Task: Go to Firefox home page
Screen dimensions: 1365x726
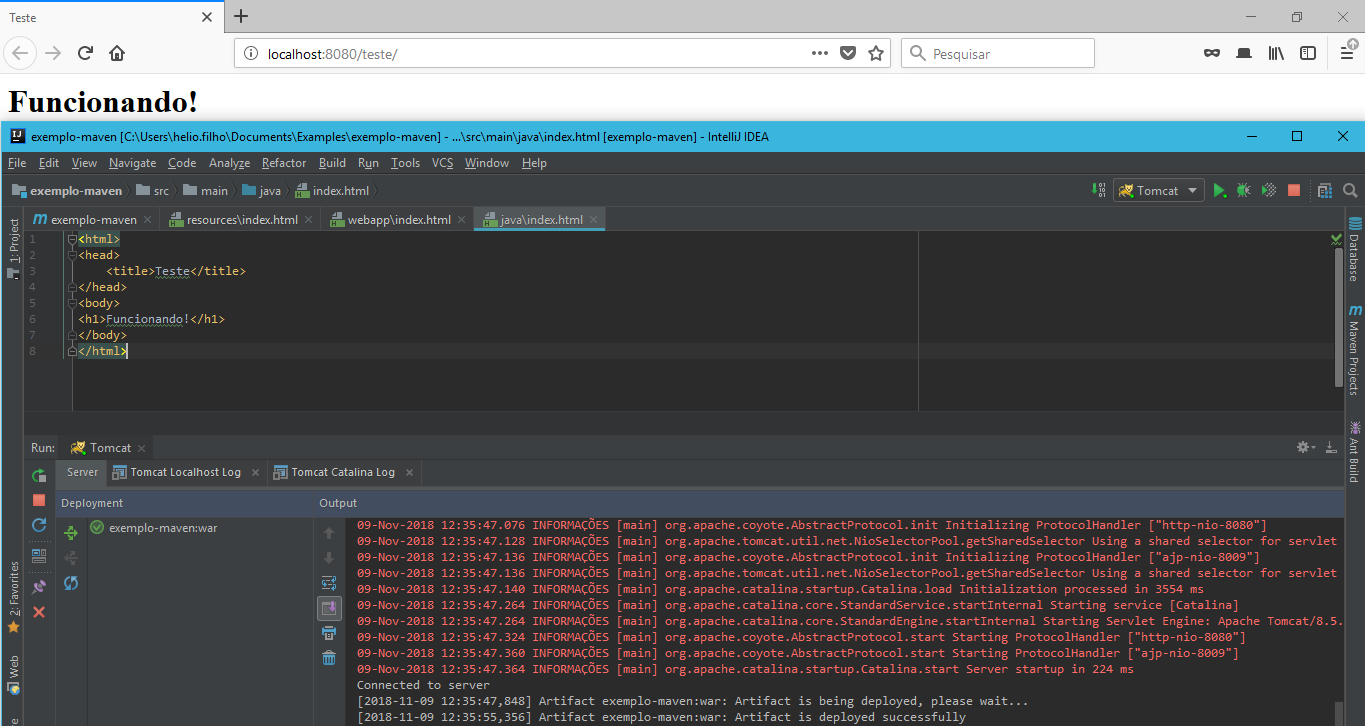Action: tap(117, 53)
